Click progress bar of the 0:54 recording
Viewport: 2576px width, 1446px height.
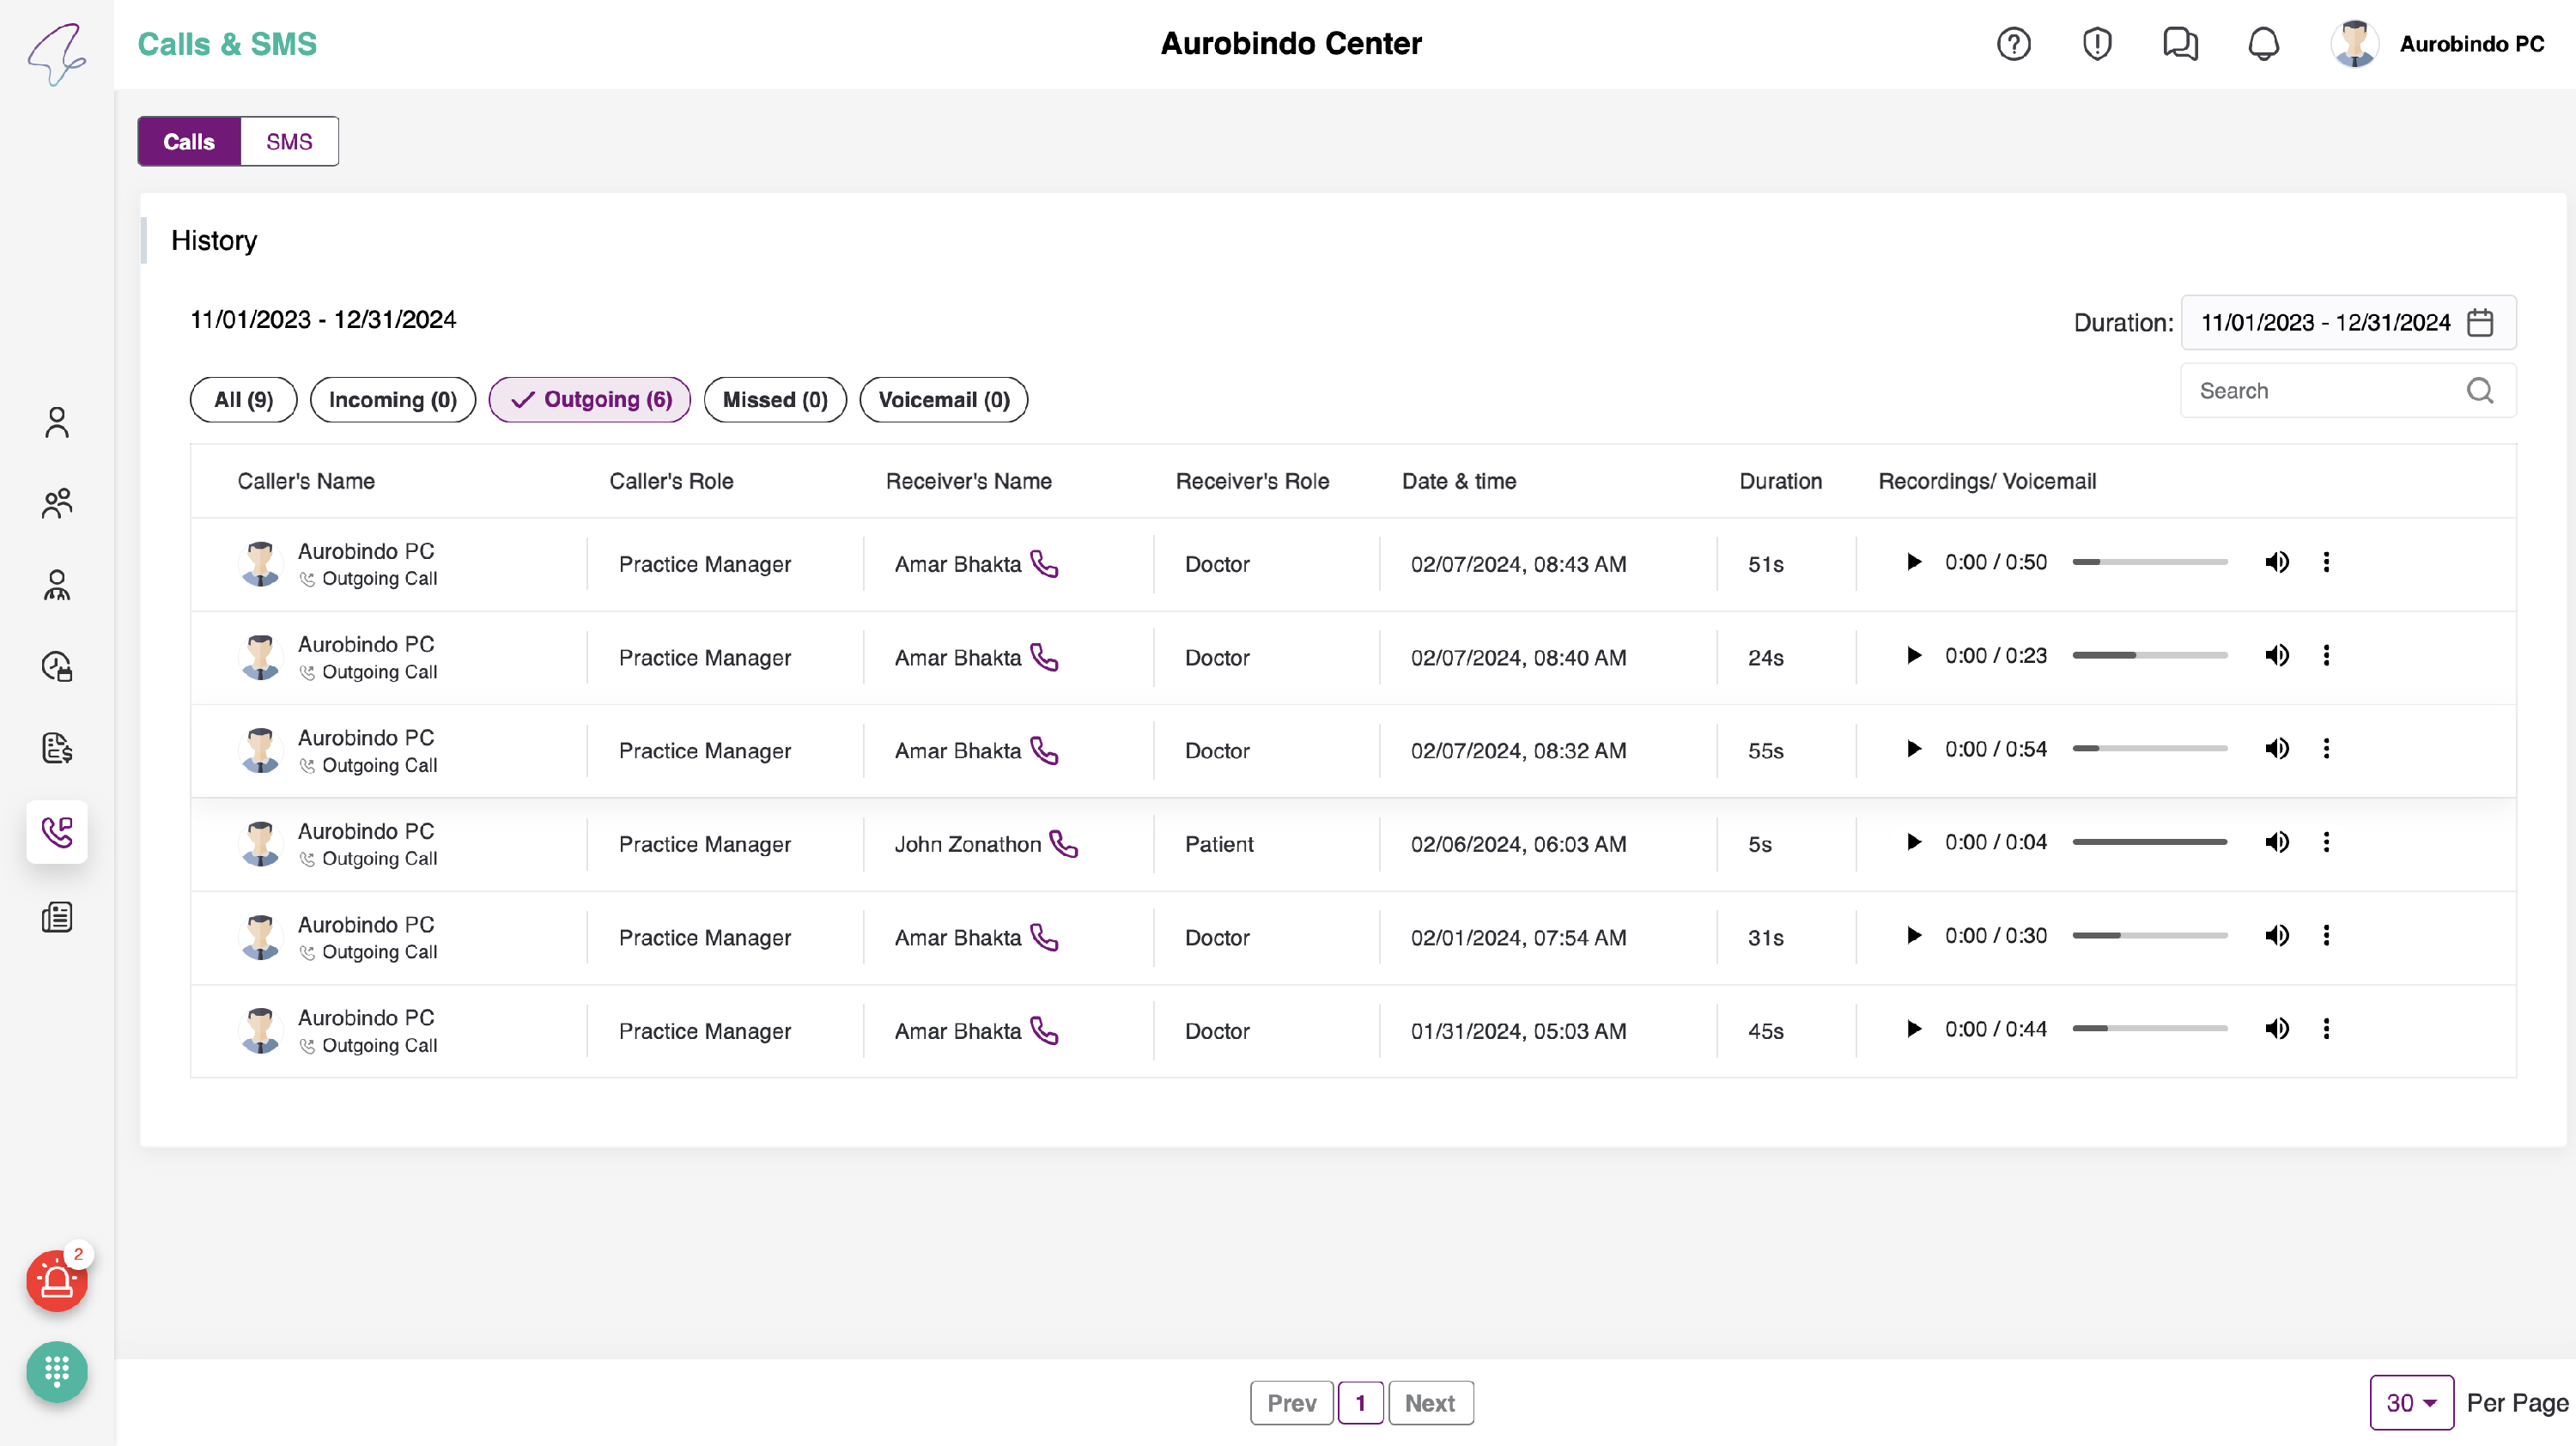click(x=2149, y=749)
